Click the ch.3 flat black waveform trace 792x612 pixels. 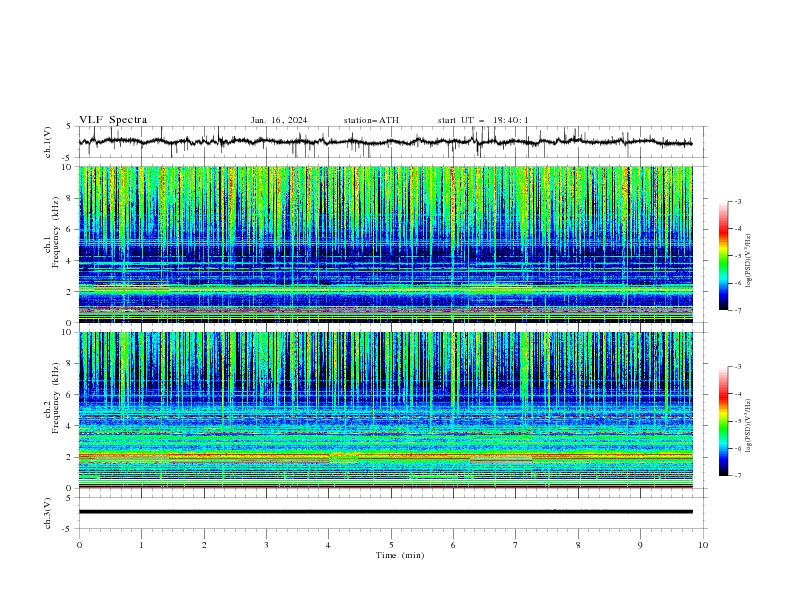click(385, 512)
